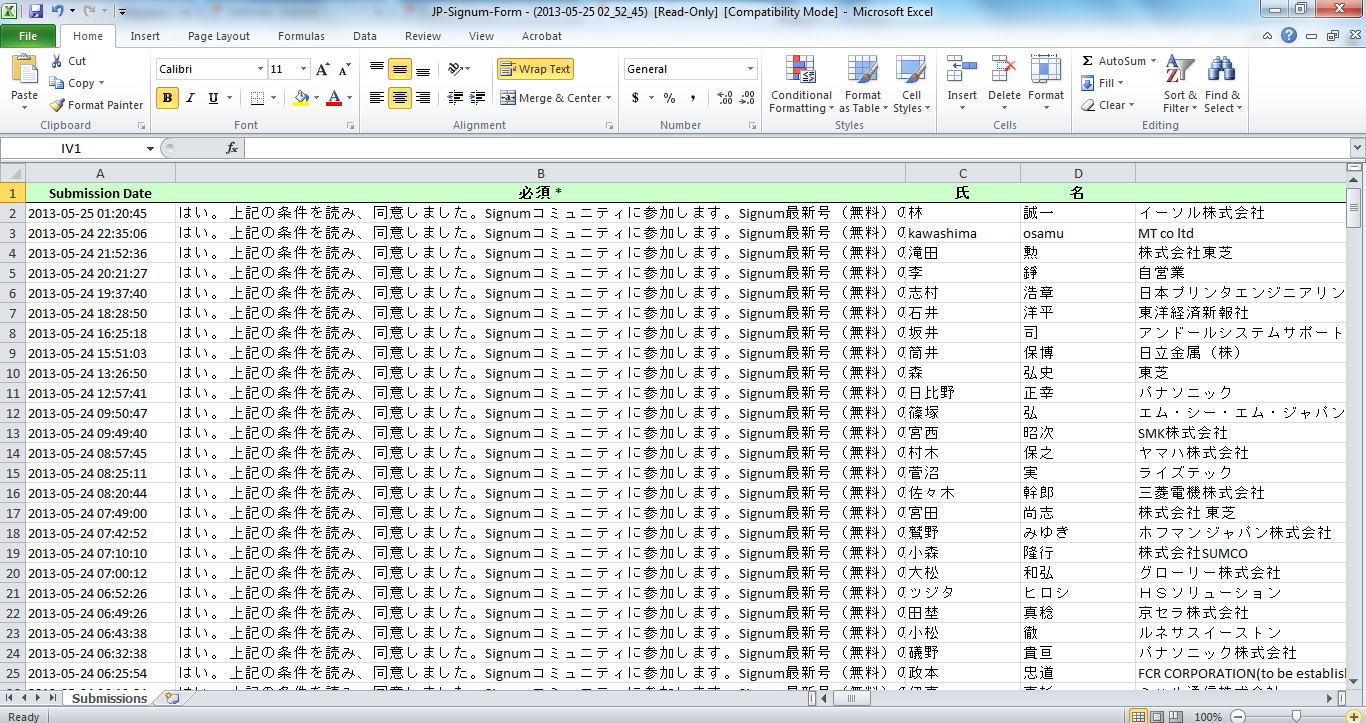Viewport: 1366px width, 723px height.
Task: Select the Format Painter brush
Action: pyautogui.click(x=57, y=105)
